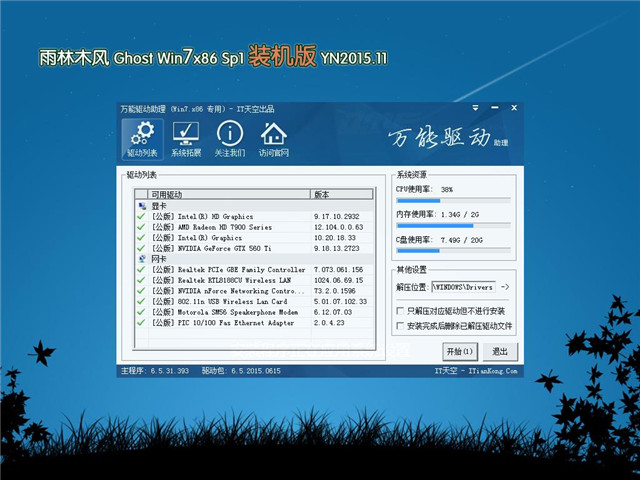Click the -> browse arrow beside path
Screen dimensions: 640x480
(505, 287)
